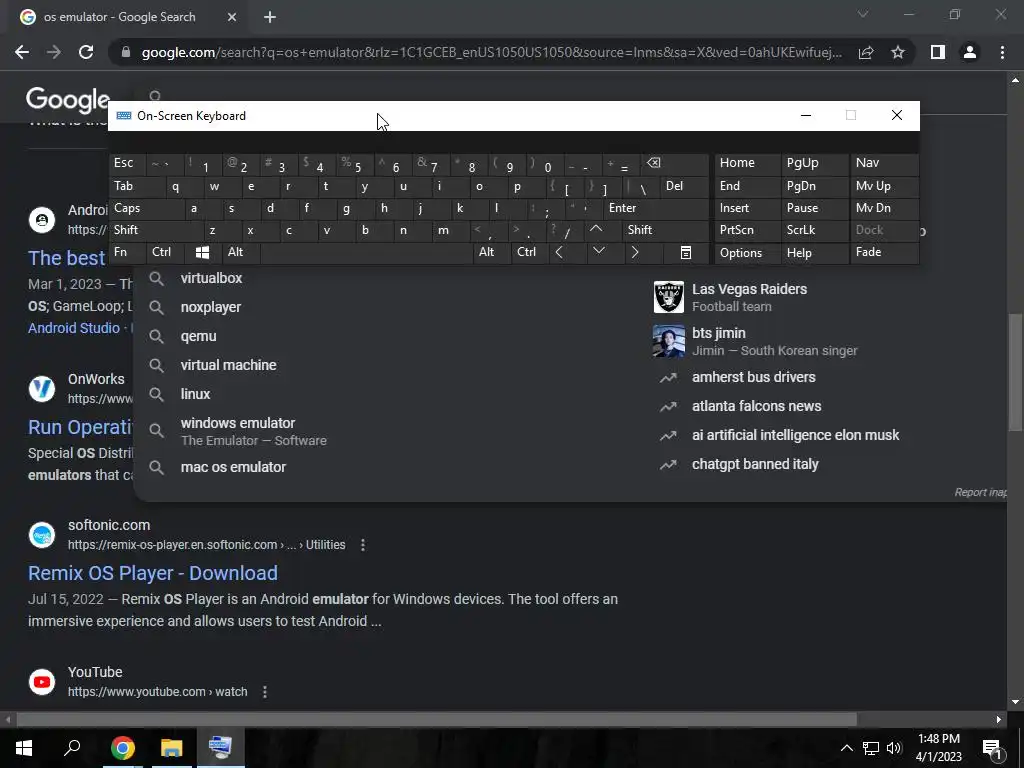1024x768 pixels.
Task: Toggle the left Shift key on On-Screen Keyboard
Action: [155, 230]
